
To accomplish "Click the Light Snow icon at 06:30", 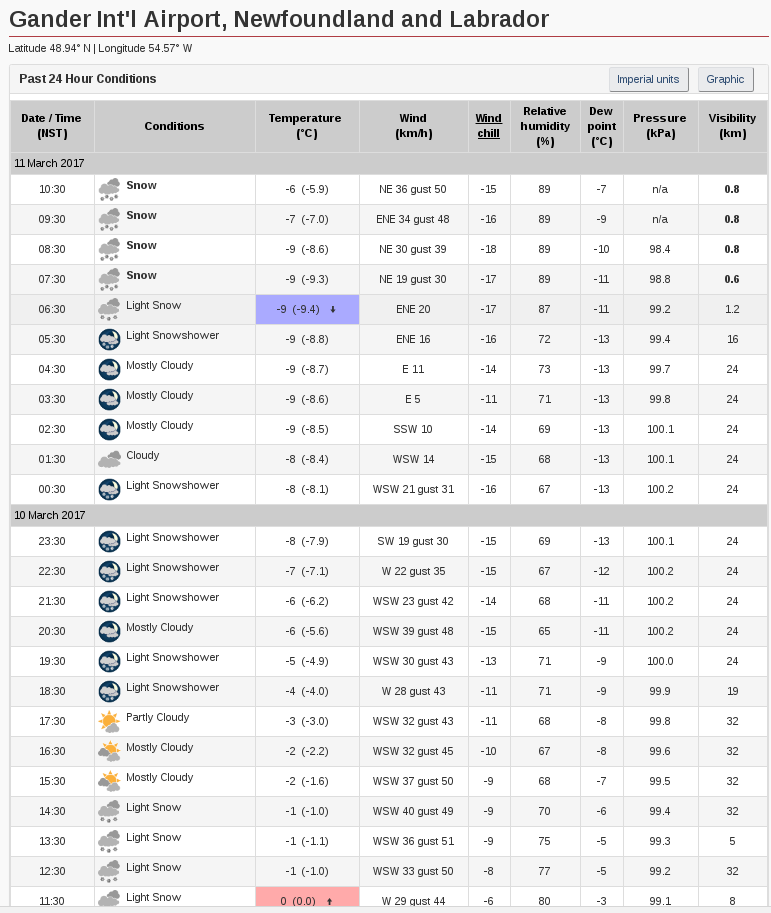I will pos(109,310).
